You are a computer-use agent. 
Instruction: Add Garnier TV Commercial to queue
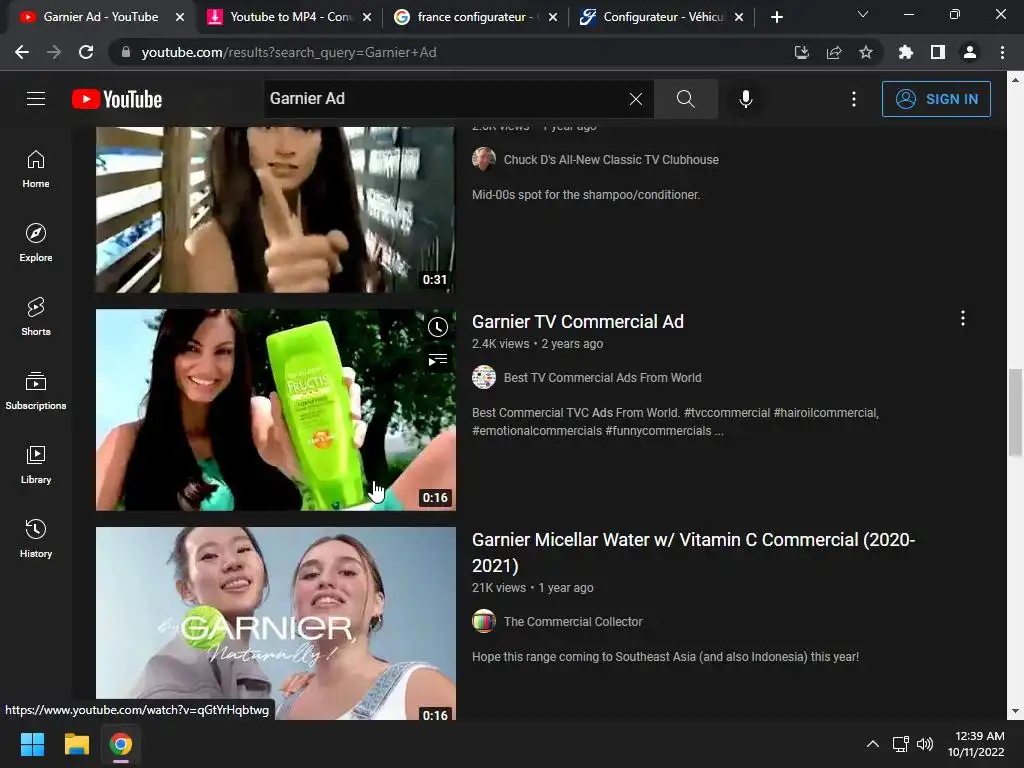click(x=438, y=359)
